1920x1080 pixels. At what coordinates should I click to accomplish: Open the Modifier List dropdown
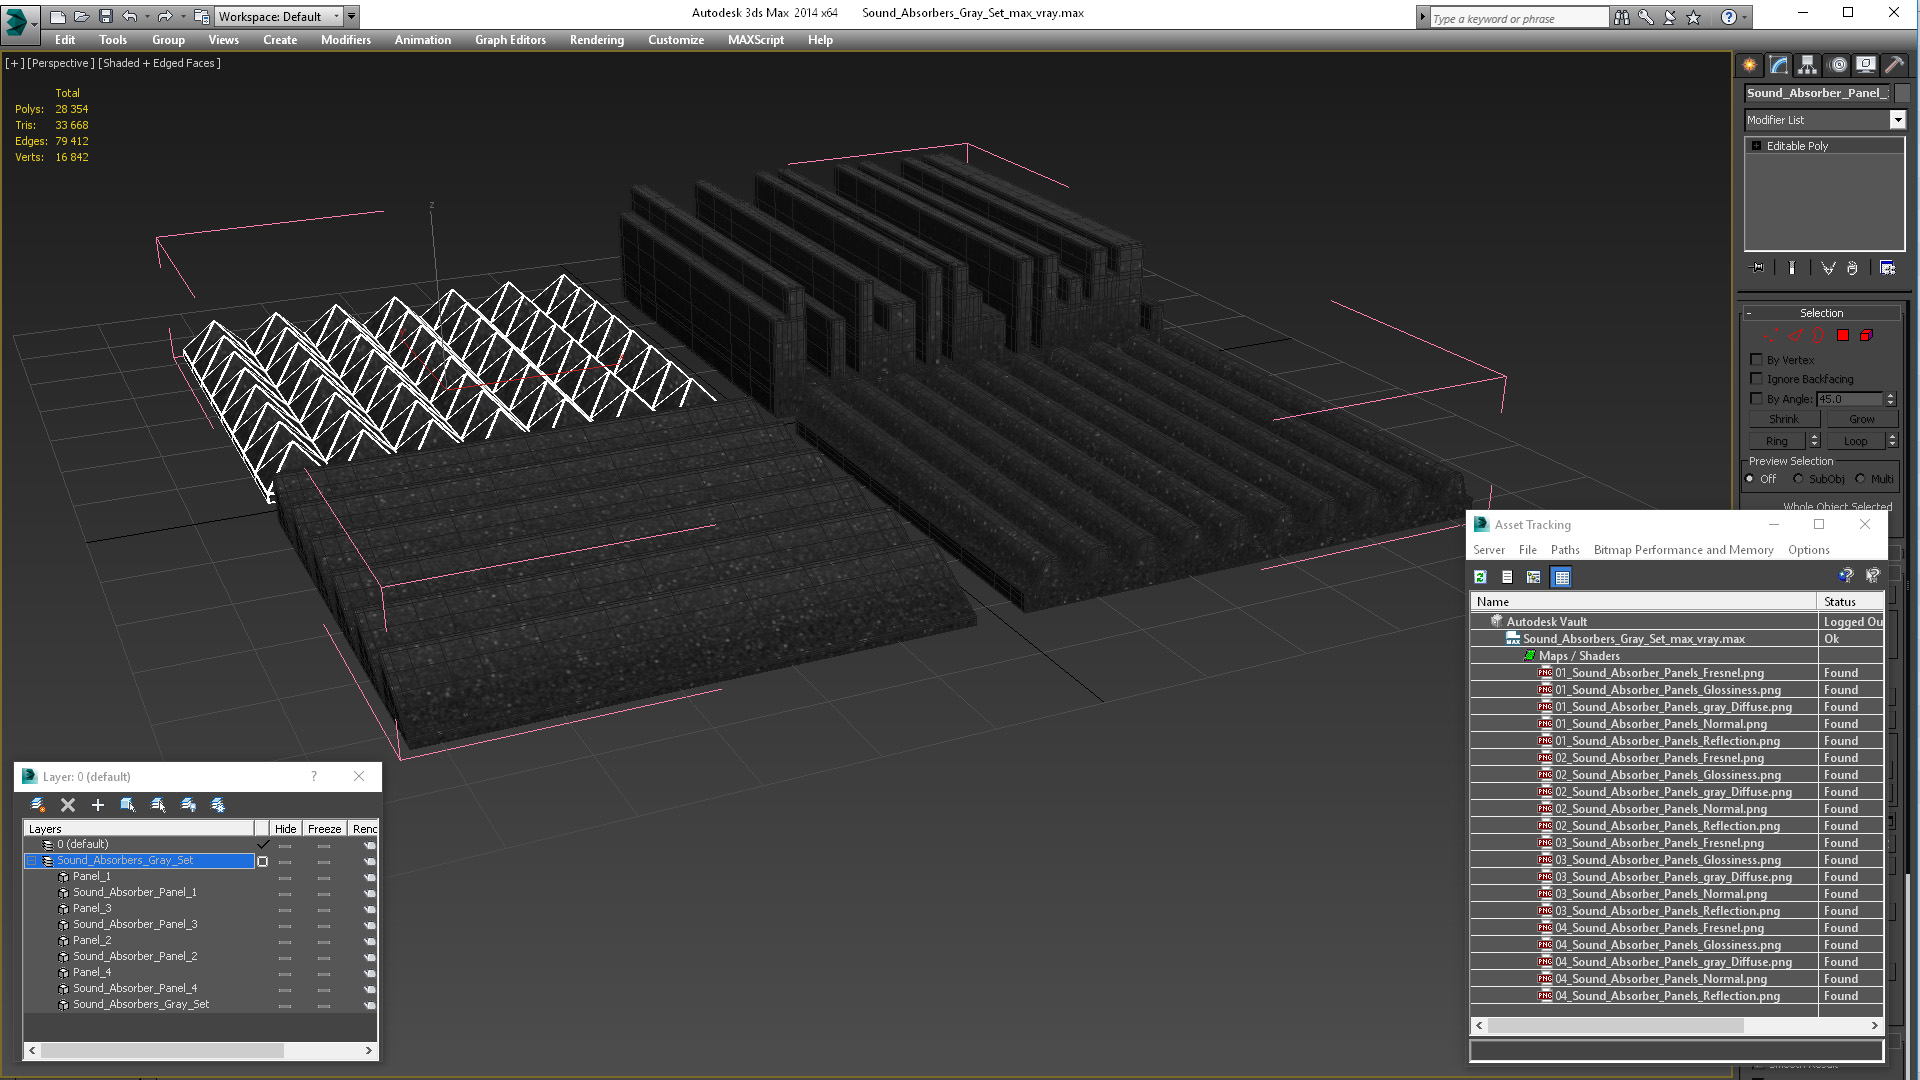(1897, 120)
